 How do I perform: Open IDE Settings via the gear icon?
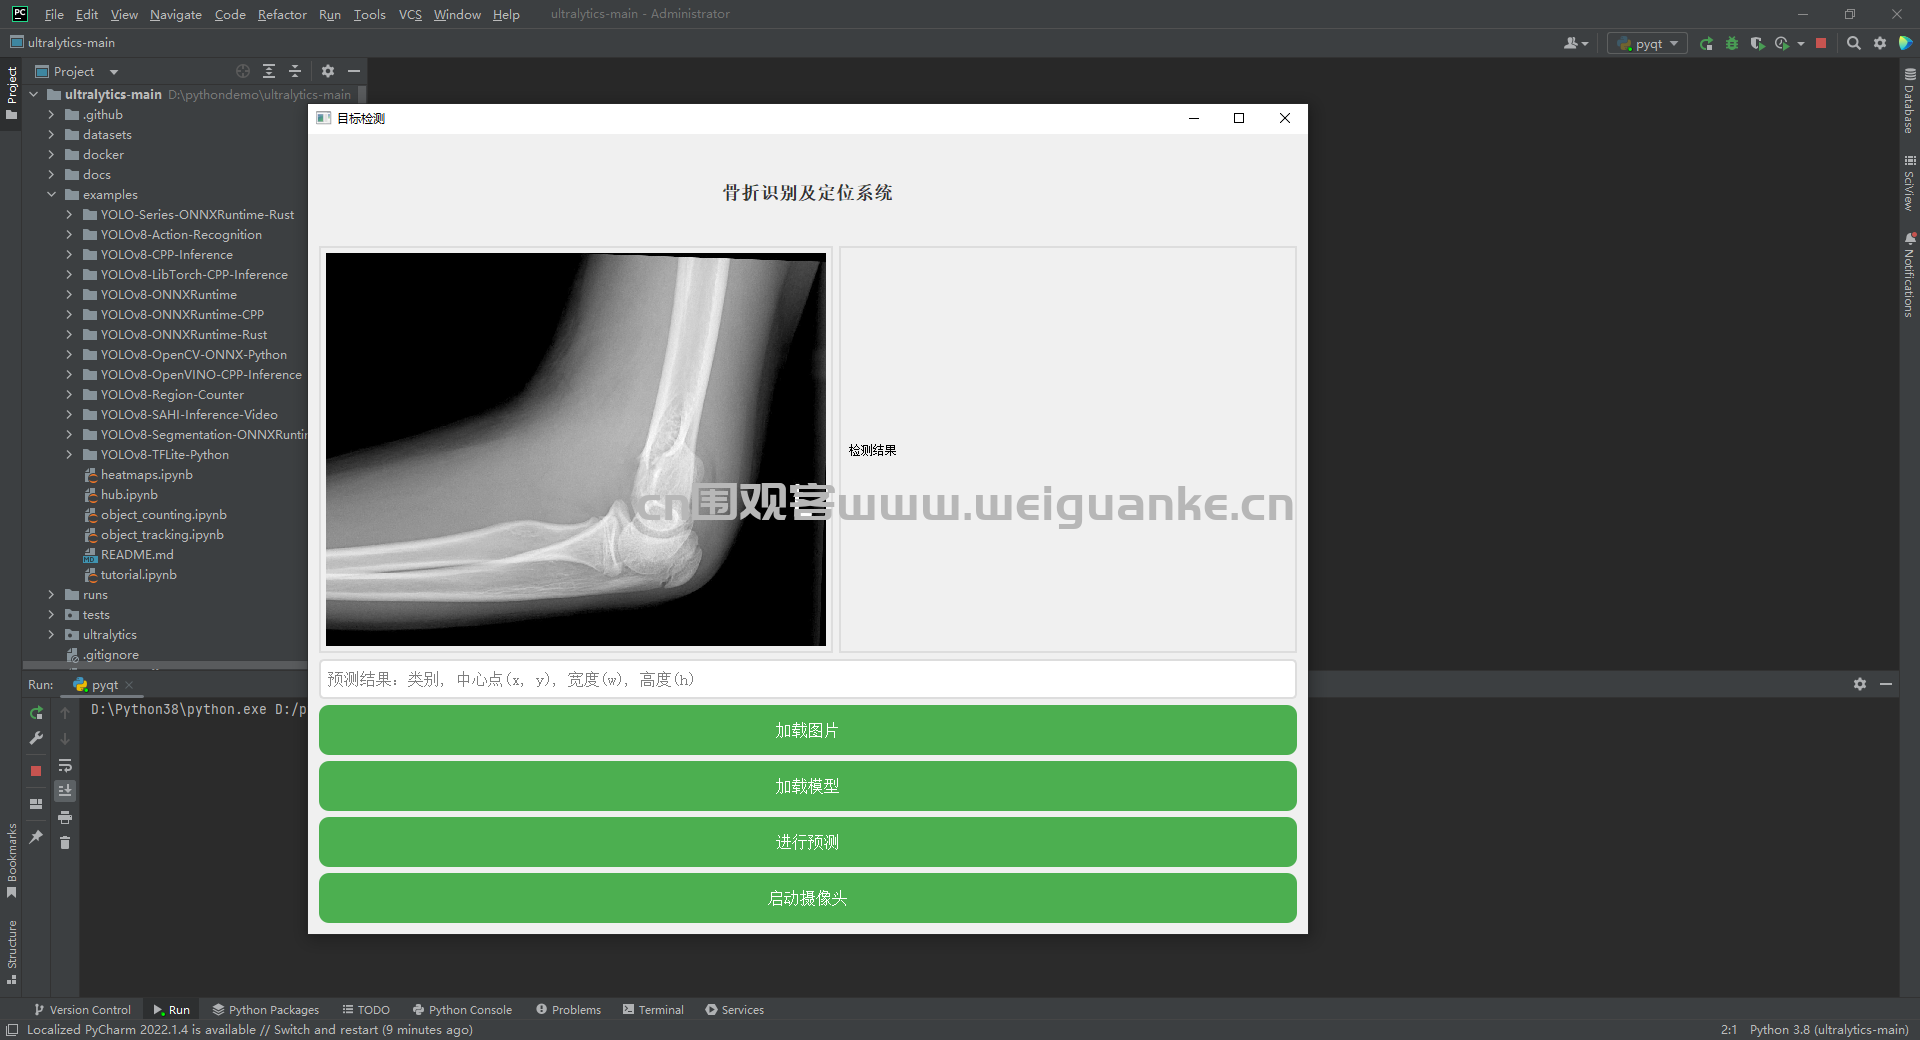point(1881,43)
